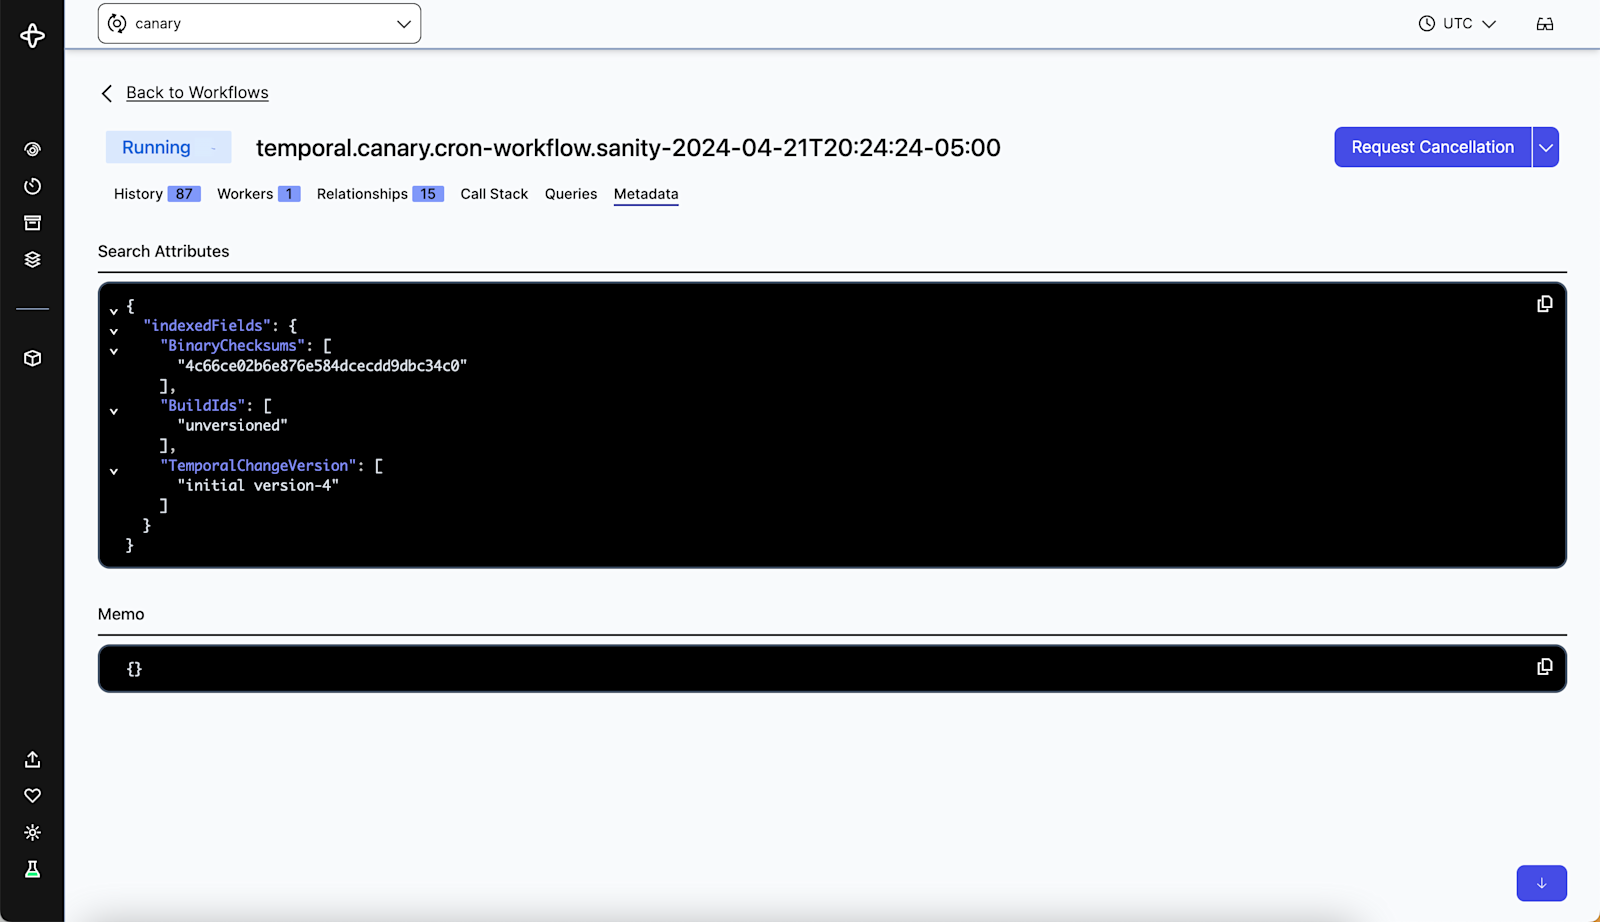Click the Running status badge
The image size is (1600, 922).
pyautogui.click(x=168, y=147)
